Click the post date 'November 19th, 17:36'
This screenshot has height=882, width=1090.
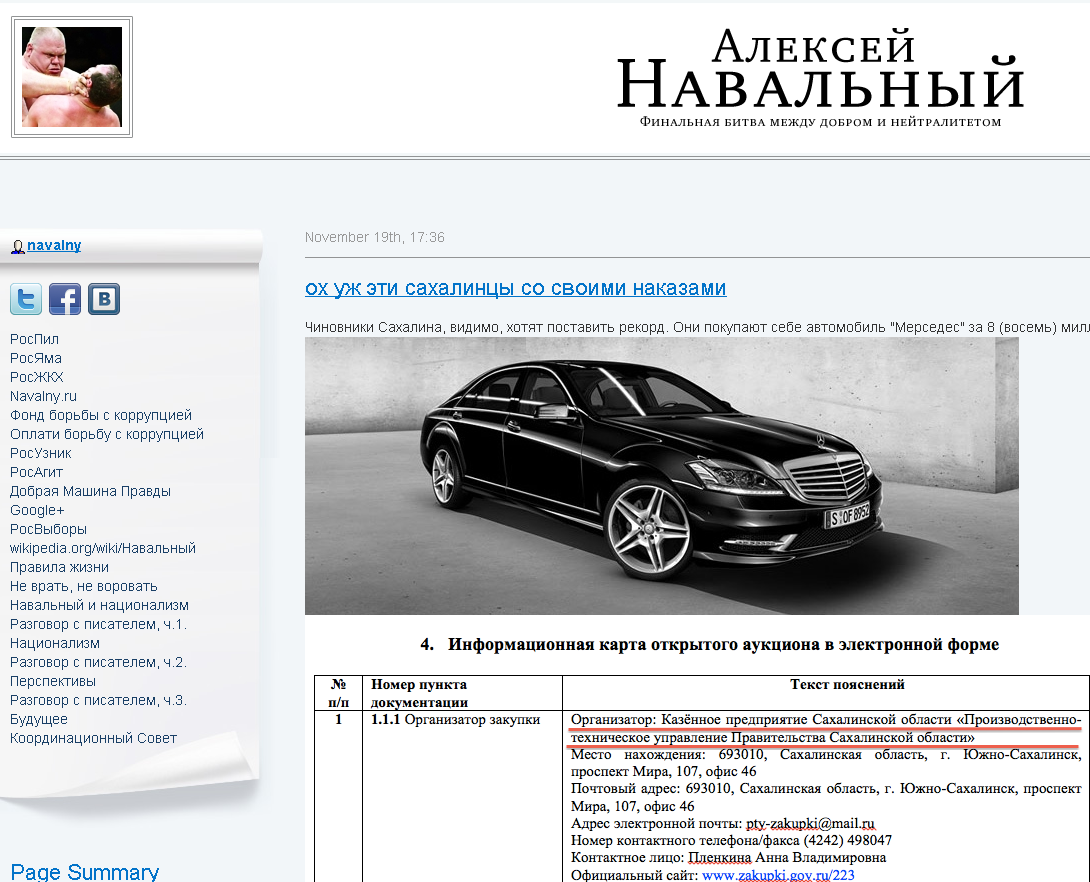375,237
